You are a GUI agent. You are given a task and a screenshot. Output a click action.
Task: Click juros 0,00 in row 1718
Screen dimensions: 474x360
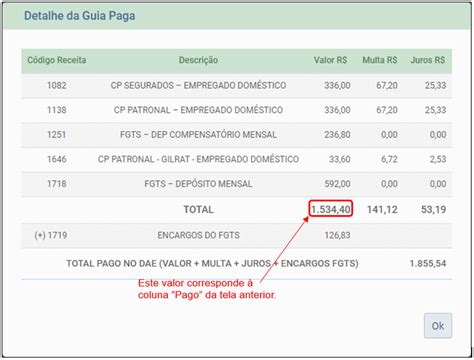438,184
